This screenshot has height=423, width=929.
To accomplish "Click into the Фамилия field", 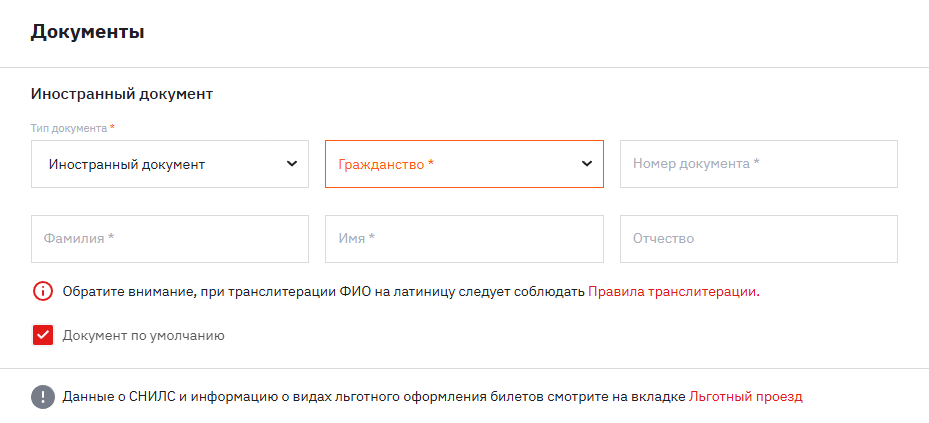I will (x=169, y=239).
